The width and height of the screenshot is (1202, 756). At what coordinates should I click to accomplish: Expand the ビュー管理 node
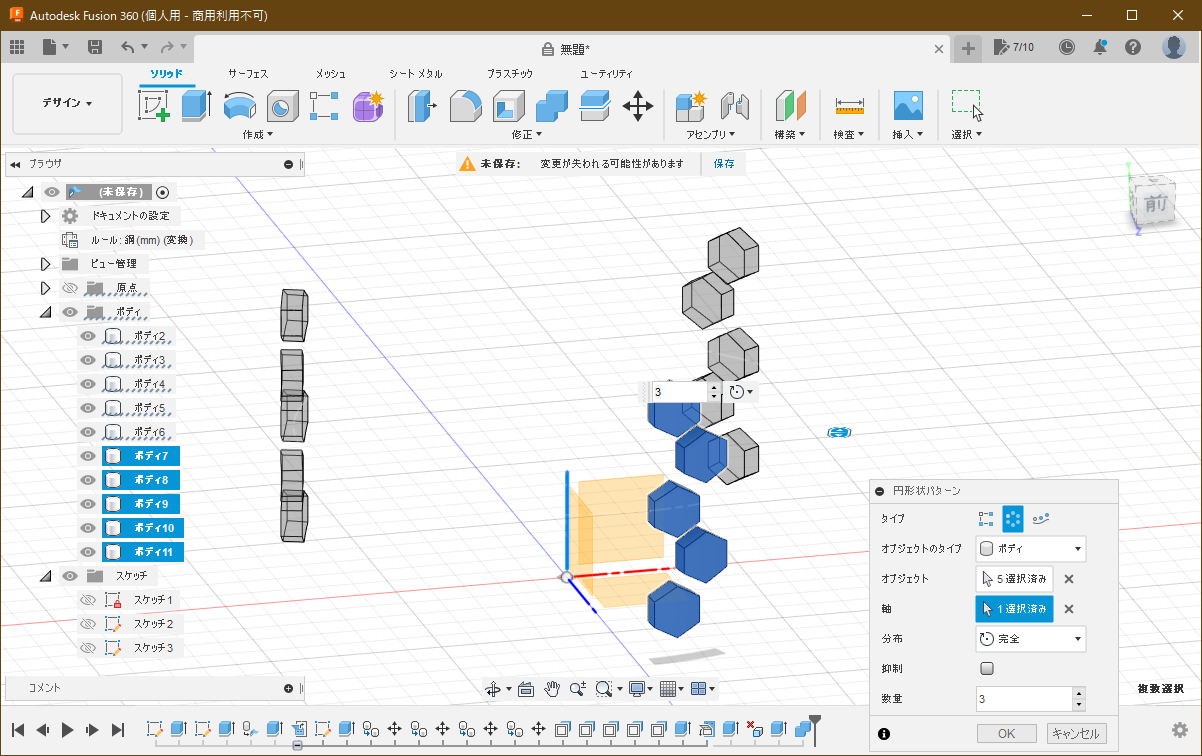pos(45,264)
